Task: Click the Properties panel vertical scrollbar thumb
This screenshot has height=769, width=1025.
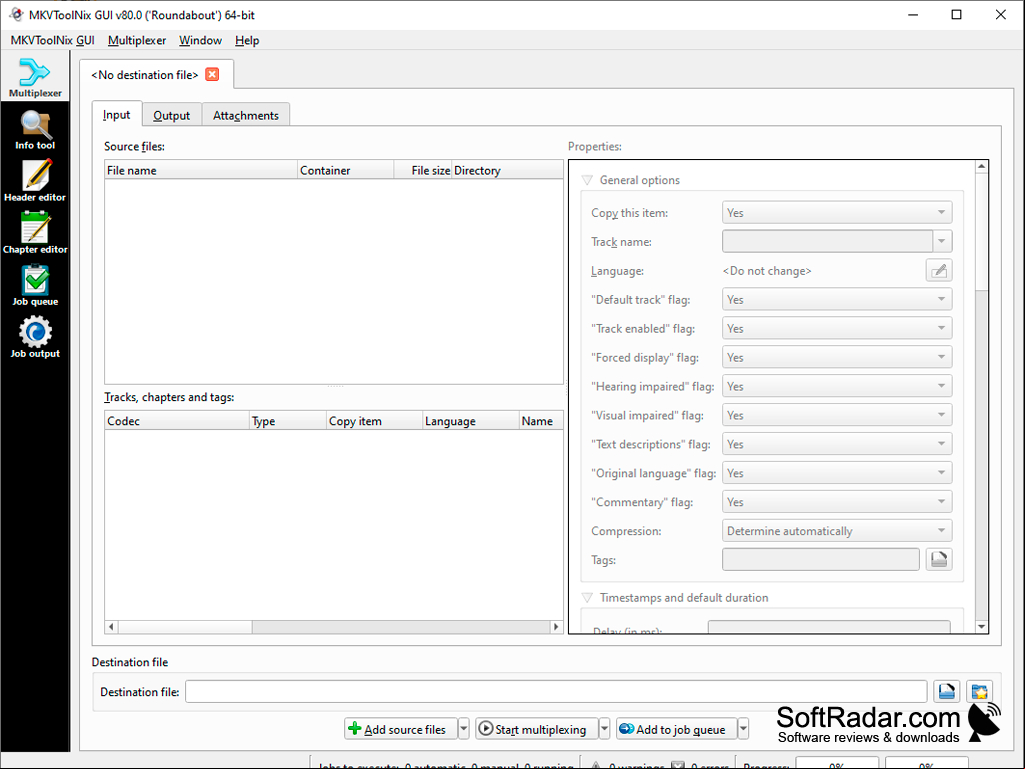Action: click(x=981, y=232)
